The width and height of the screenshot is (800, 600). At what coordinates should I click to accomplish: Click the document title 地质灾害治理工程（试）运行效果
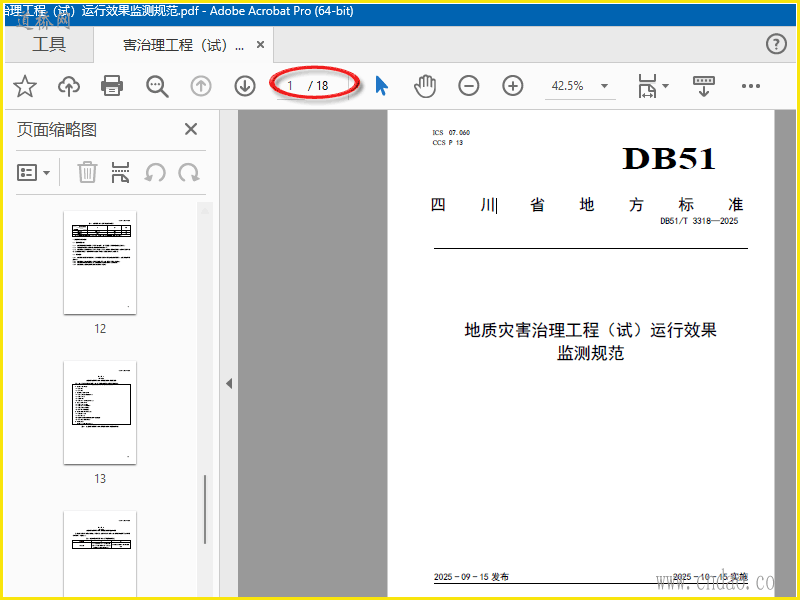[590, 330]
